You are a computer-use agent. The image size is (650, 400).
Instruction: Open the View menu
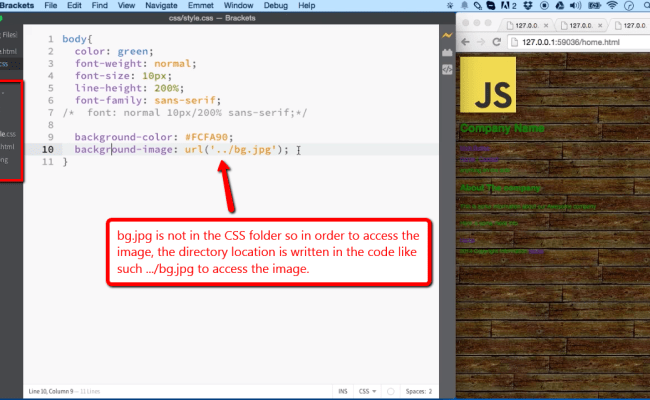click(126, 5)
